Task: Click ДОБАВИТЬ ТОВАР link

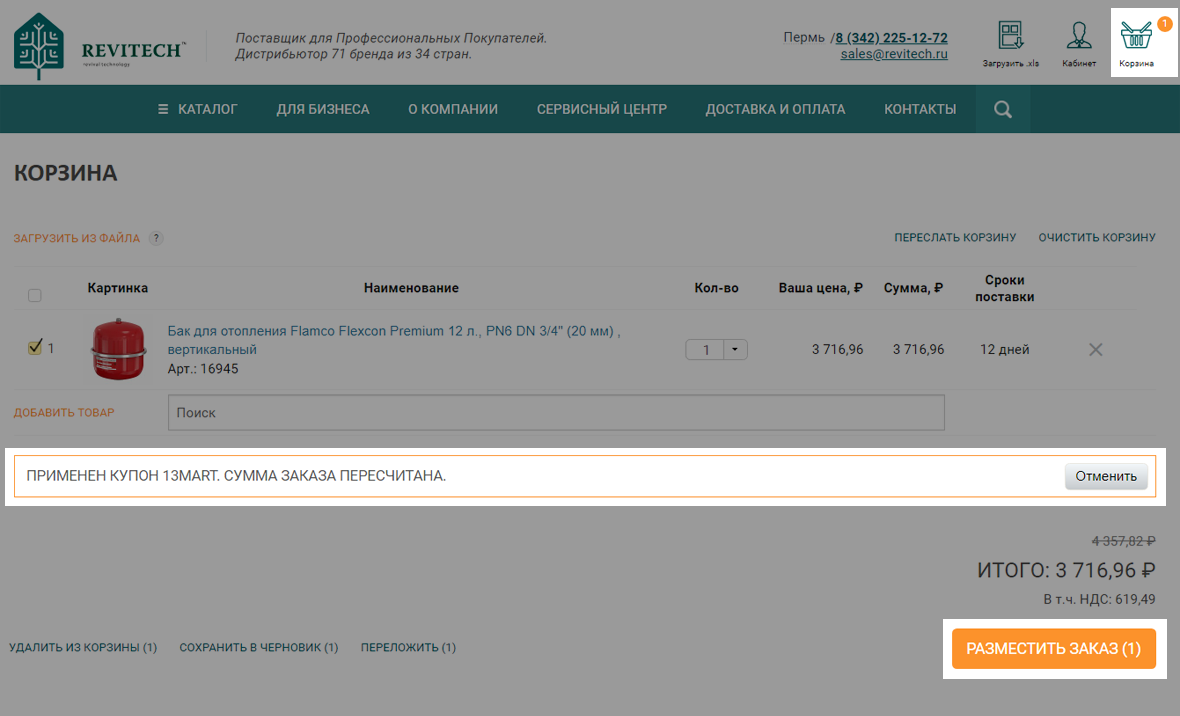Action: 64,413
